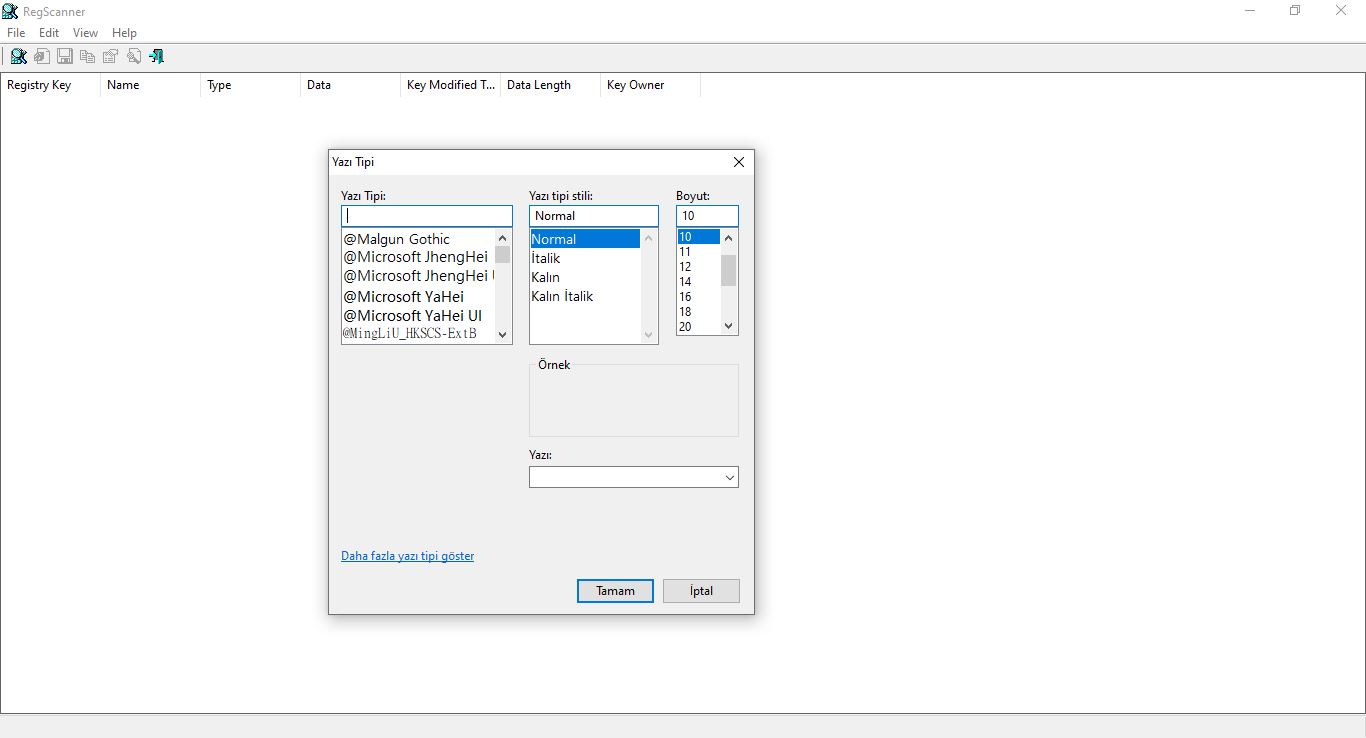Sort by Name column header

[150, 85]
